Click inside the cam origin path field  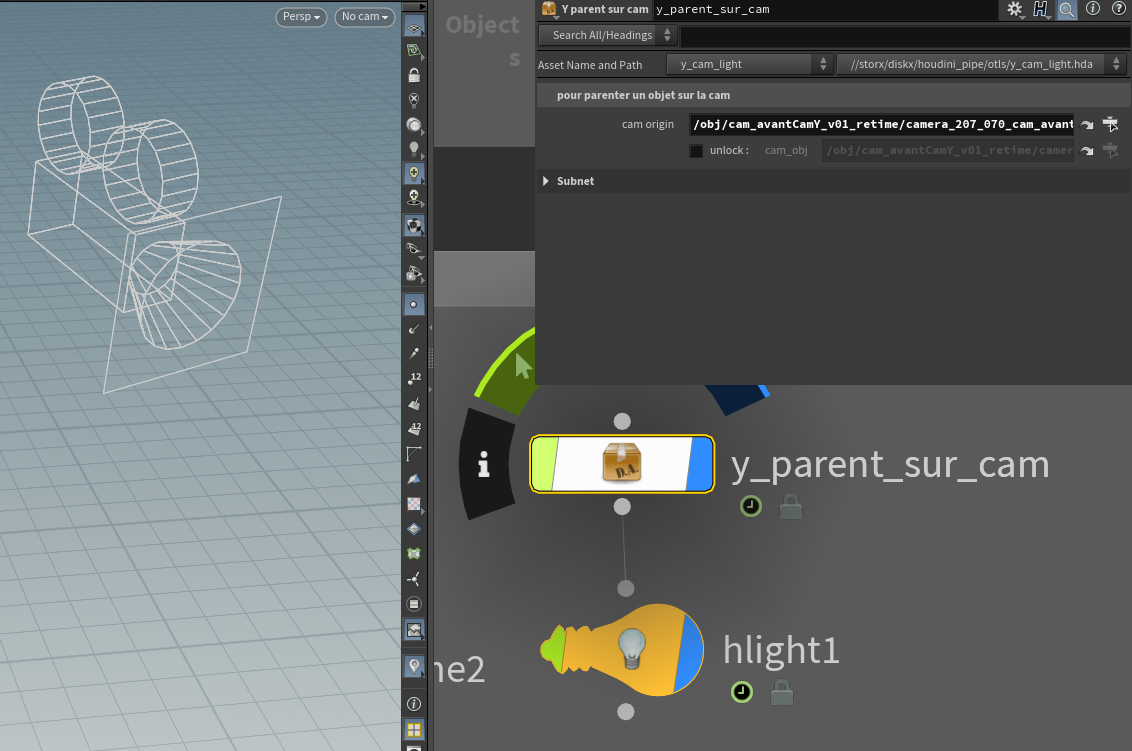881,124
